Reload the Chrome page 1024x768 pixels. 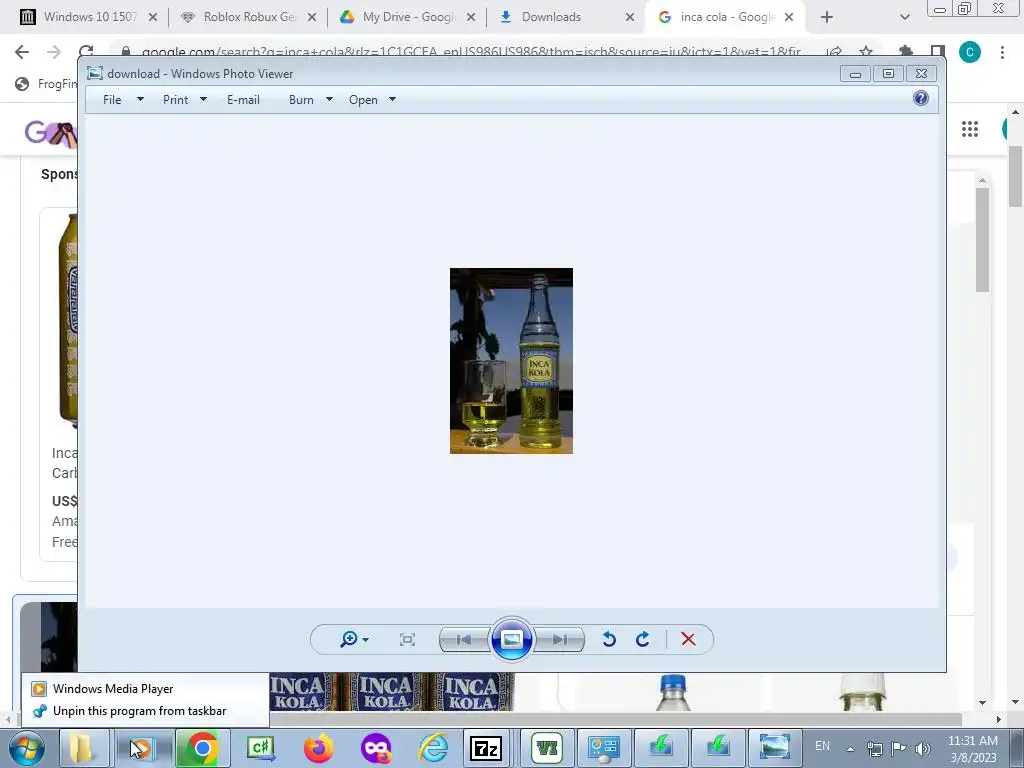(x=86, y=52)
